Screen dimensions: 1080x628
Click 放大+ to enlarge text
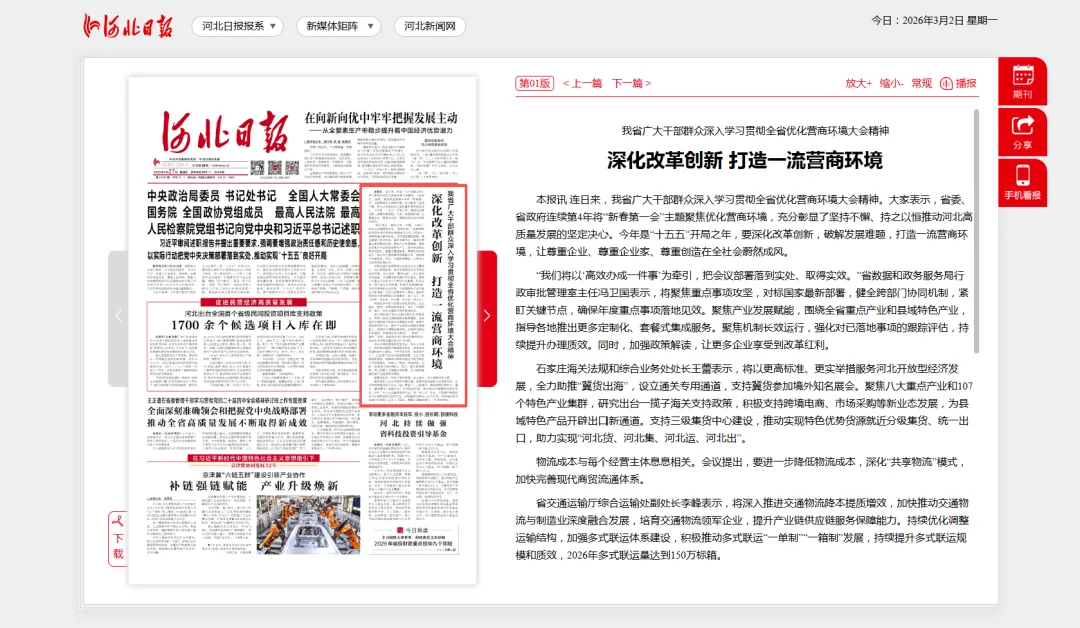pos(859,83)
